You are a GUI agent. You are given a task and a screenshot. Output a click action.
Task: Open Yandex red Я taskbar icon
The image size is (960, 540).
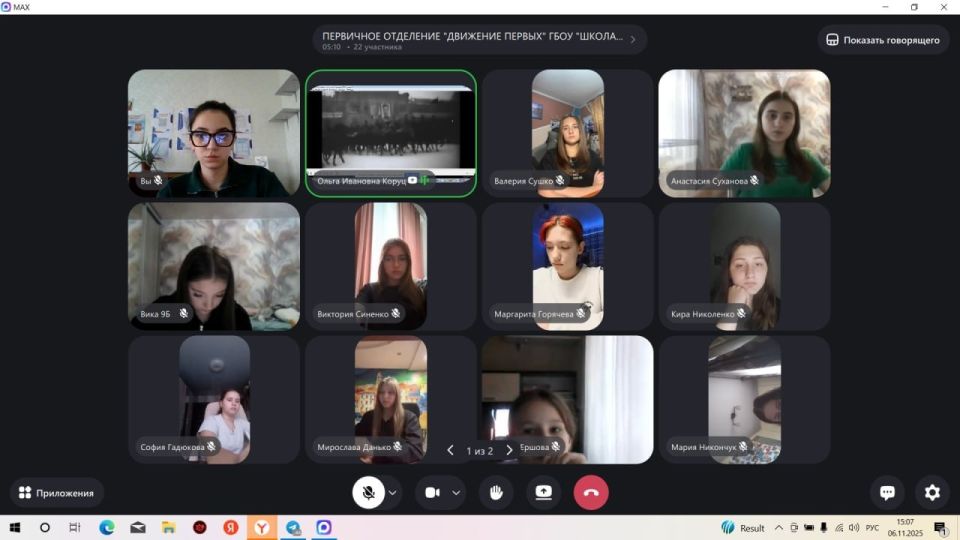click(x=231, y=527)
